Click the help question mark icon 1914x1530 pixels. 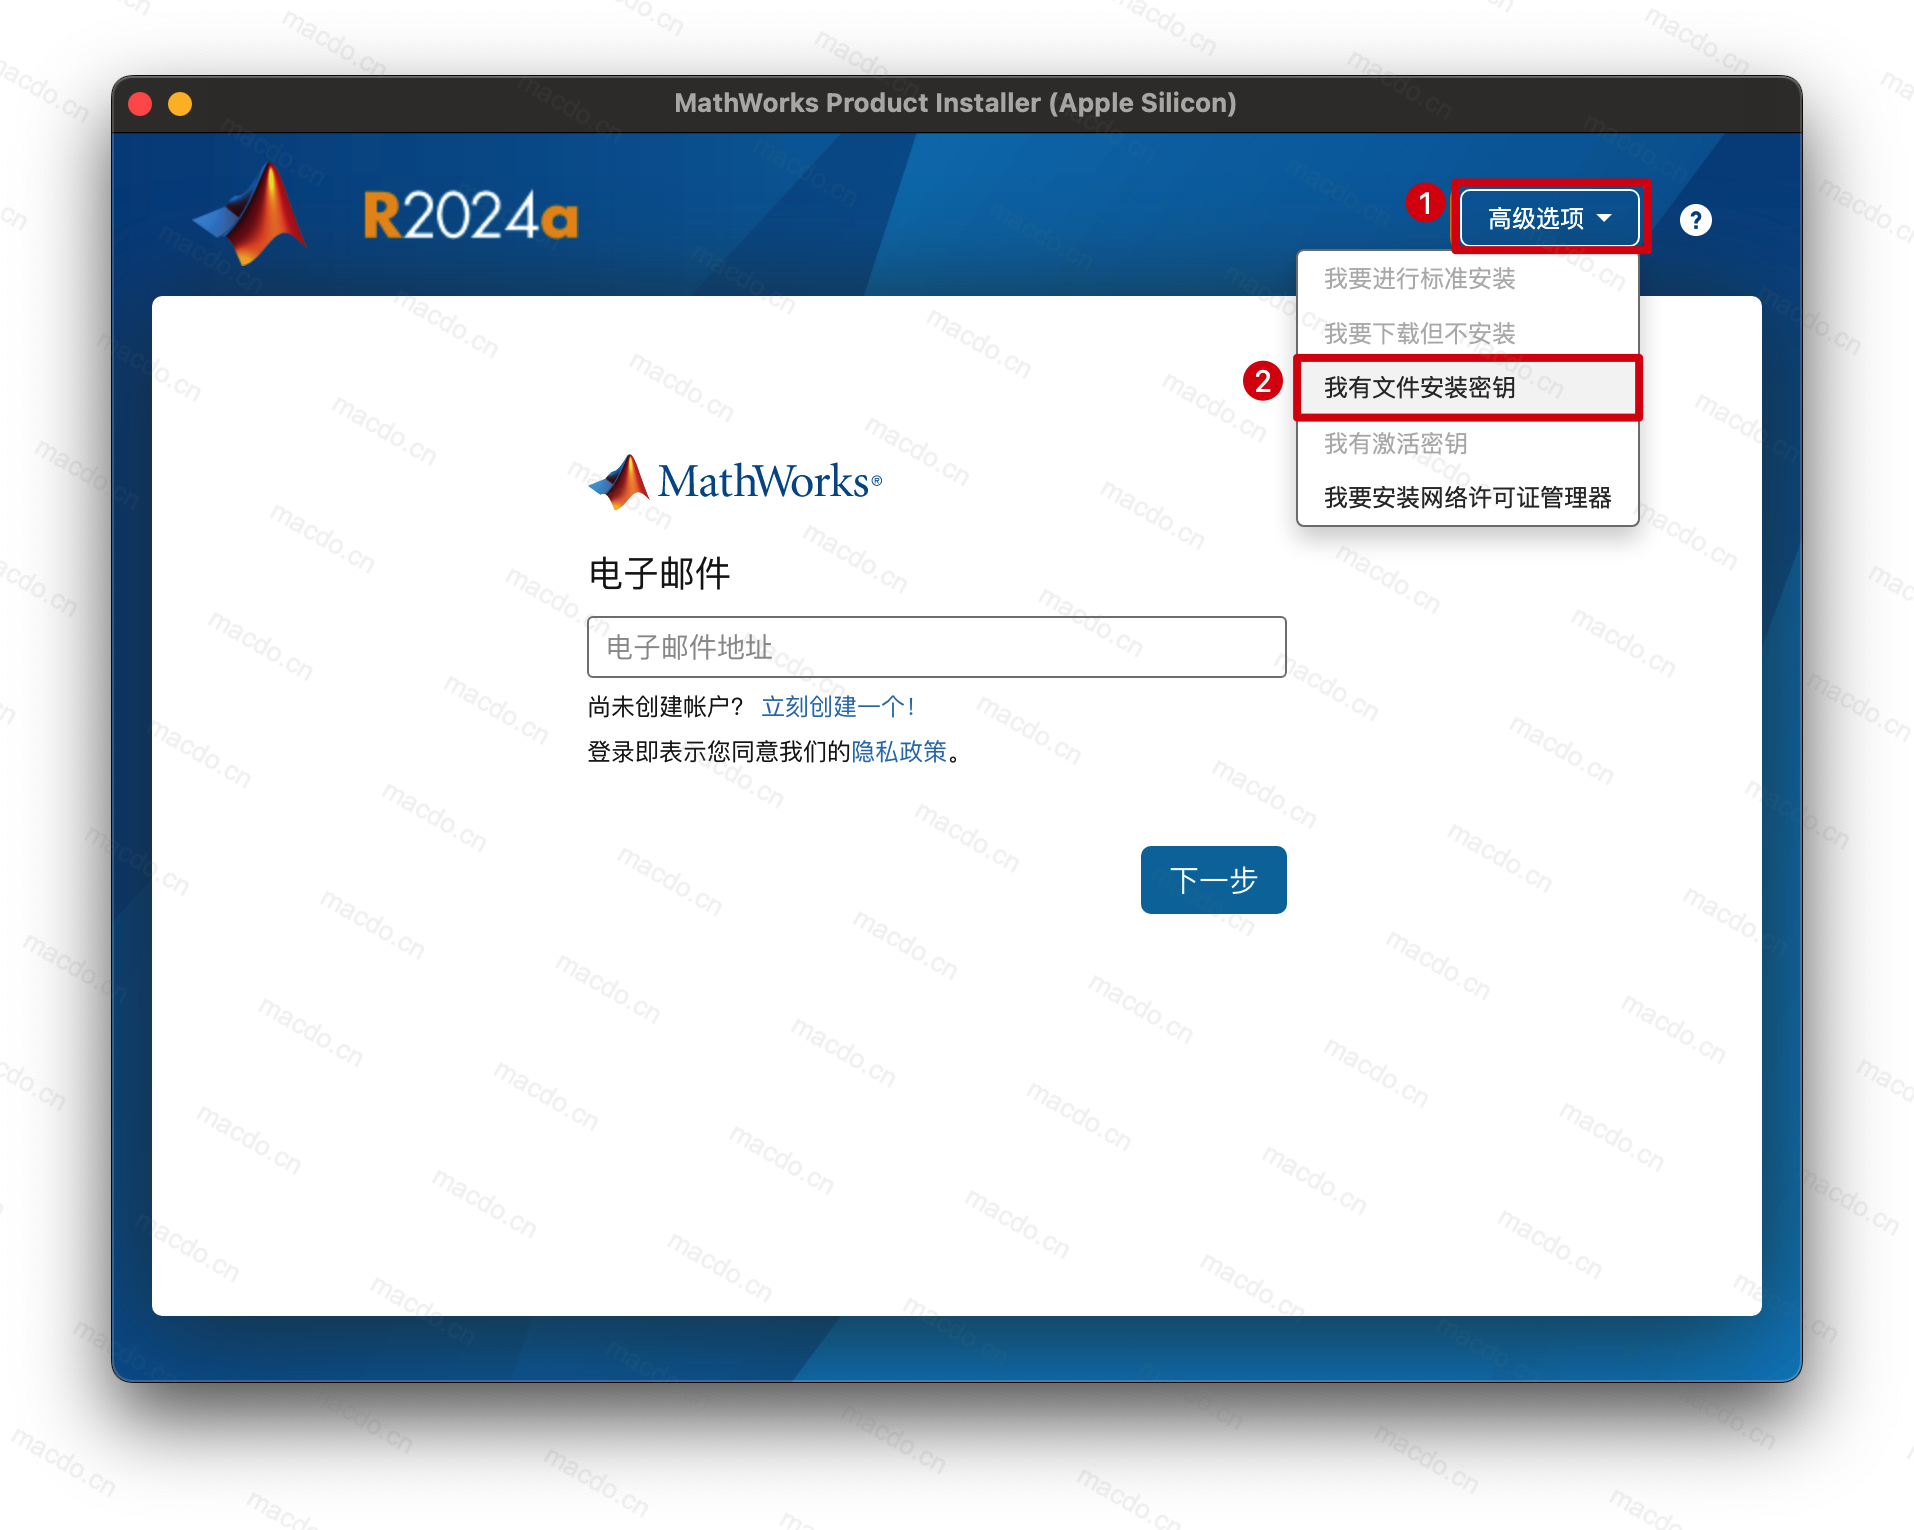pos(1696,220)
